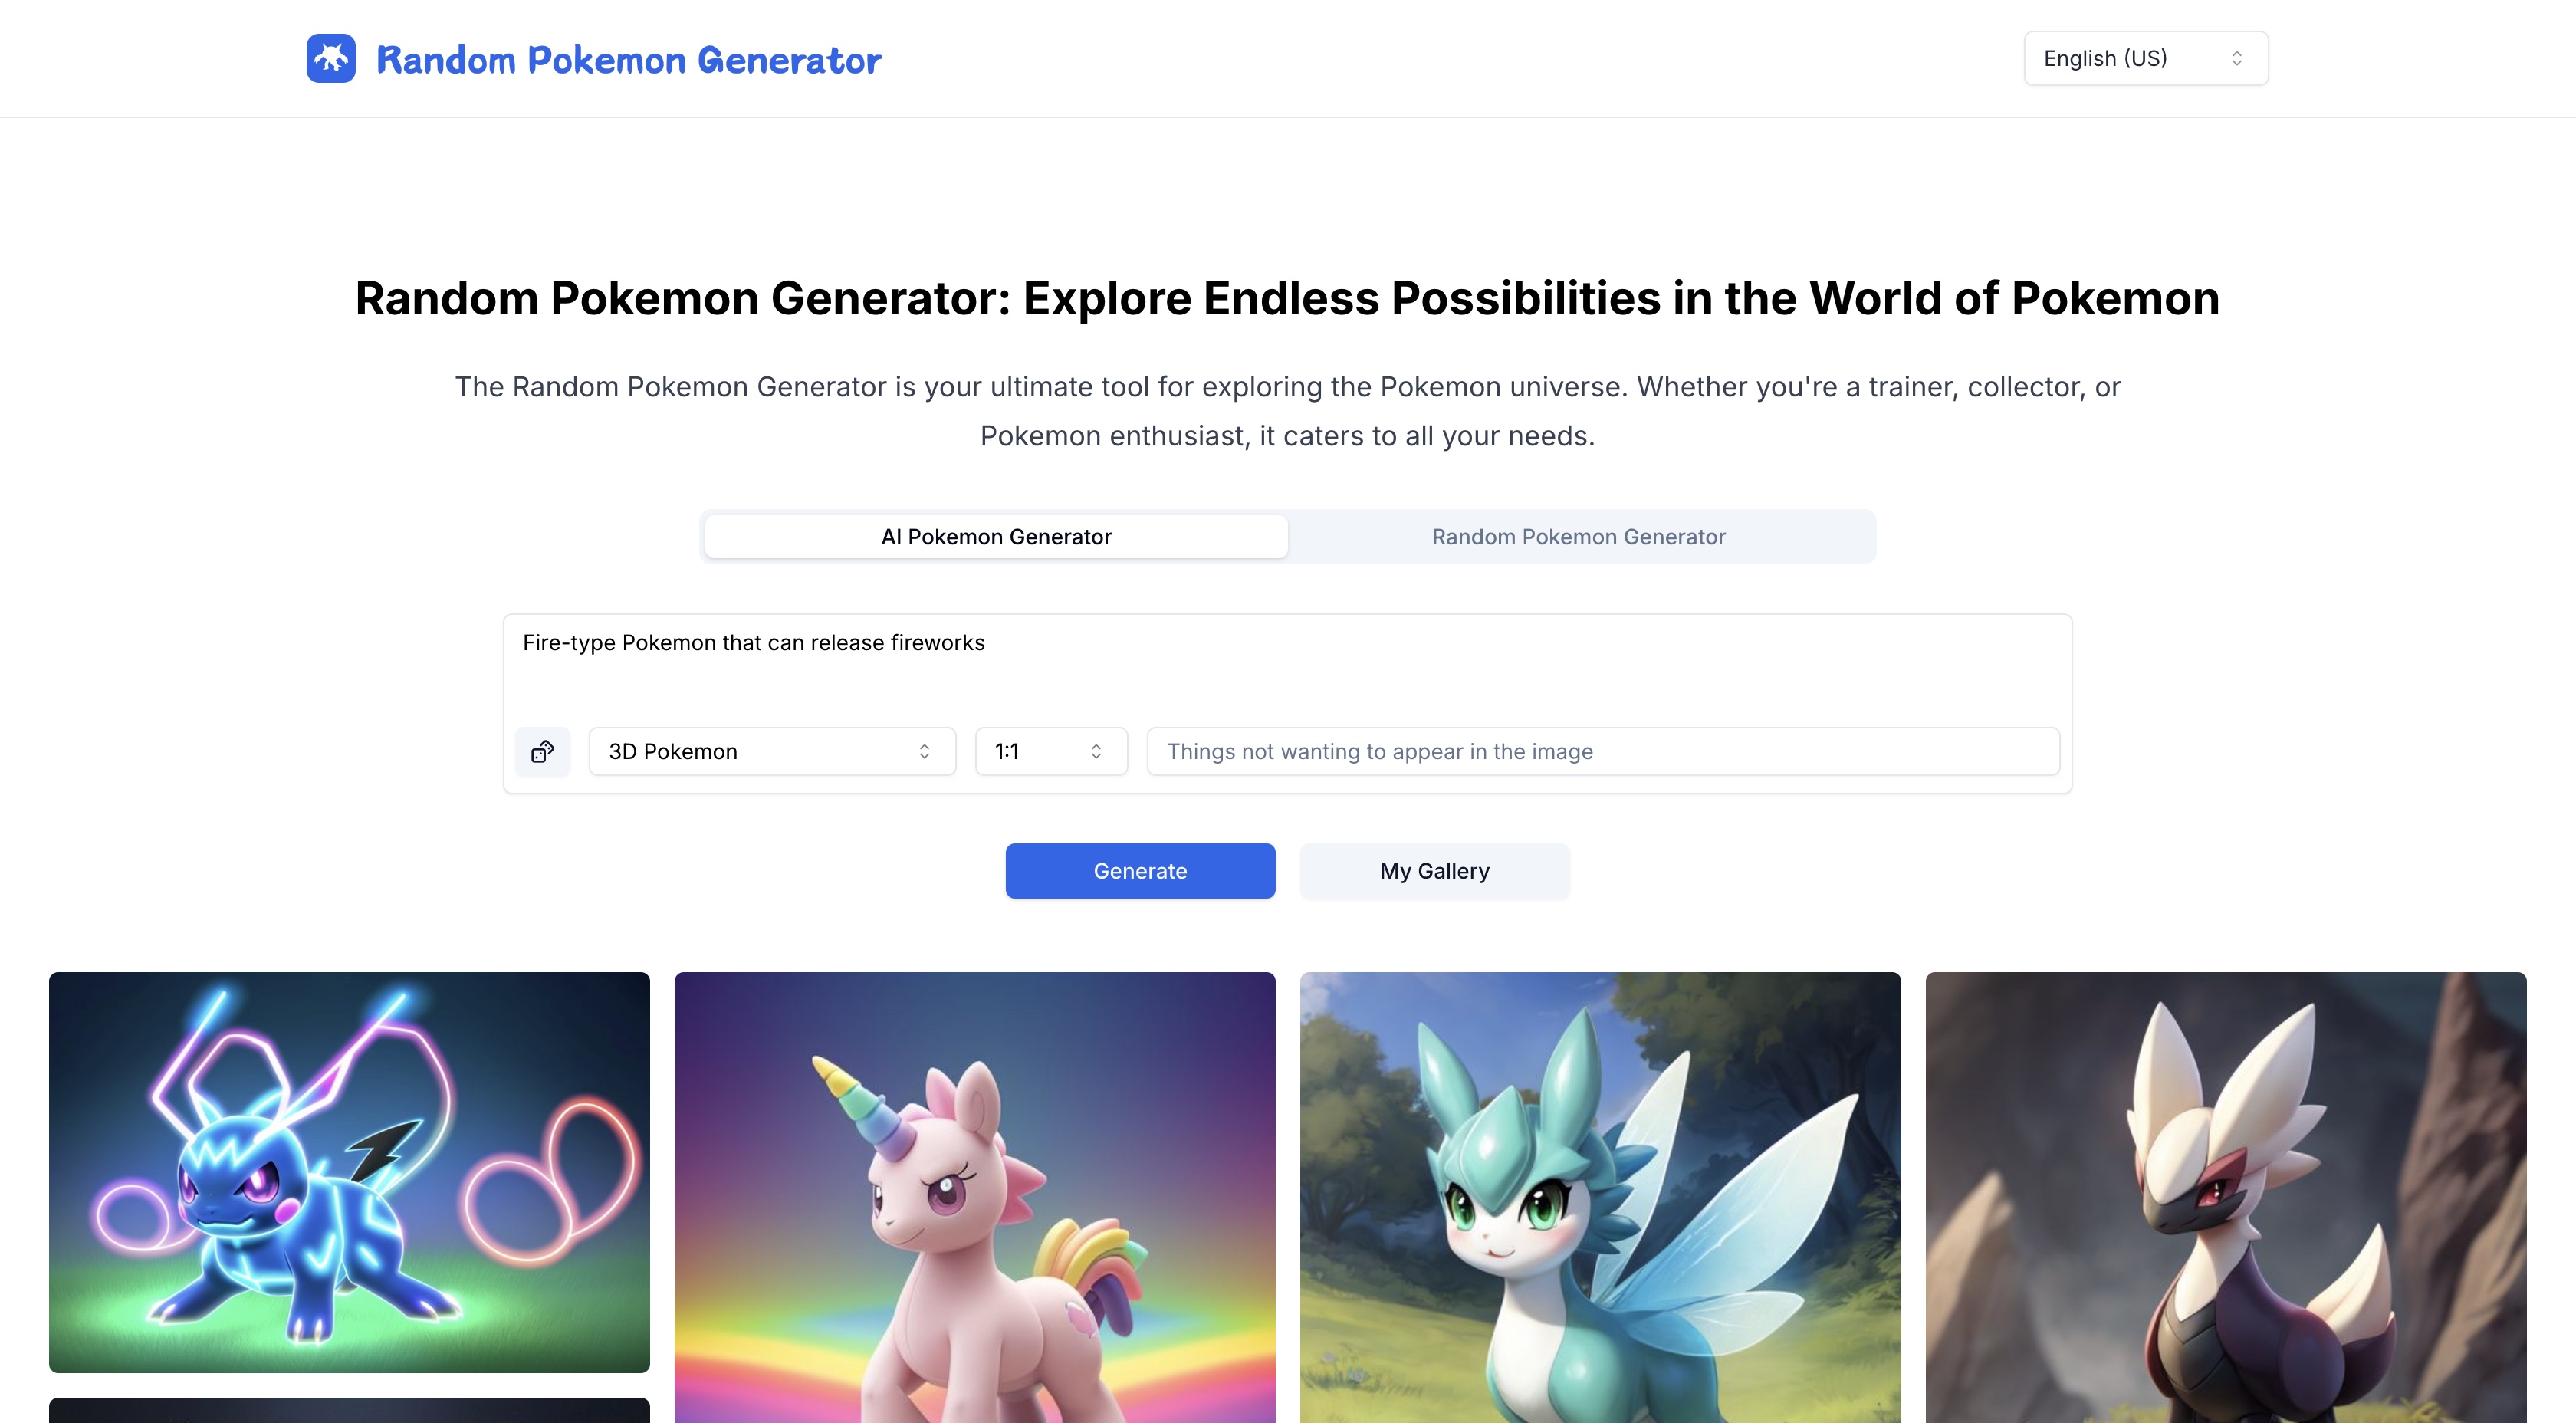The width and height of the screenshot is (2576, 1423).
Task: Open the English (US) language dropdown
Action: point(2145,59)
